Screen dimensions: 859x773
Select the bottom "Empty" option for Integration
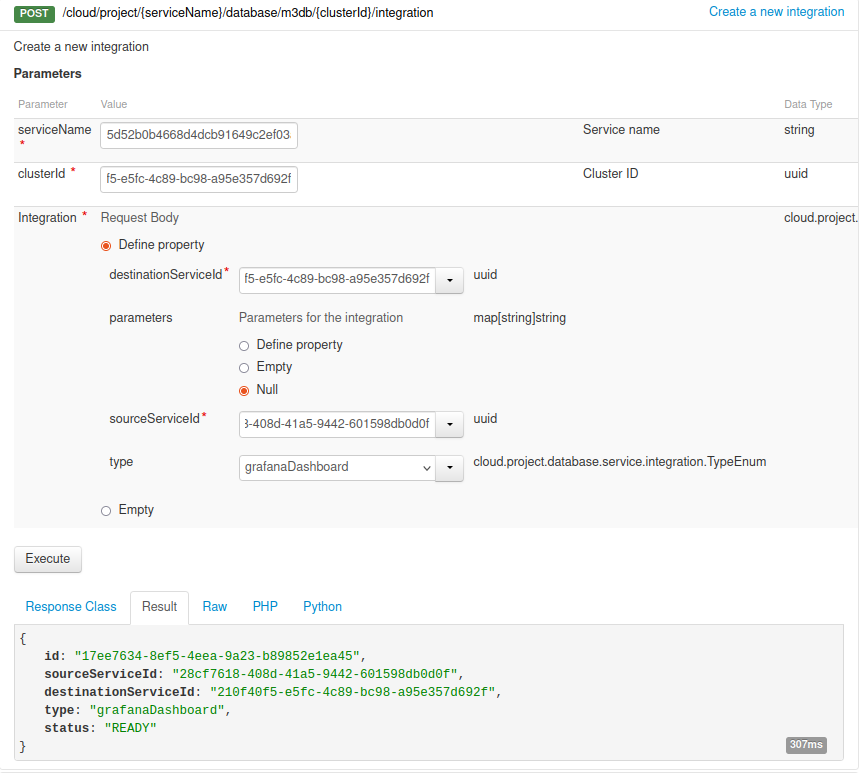[105, 510]
